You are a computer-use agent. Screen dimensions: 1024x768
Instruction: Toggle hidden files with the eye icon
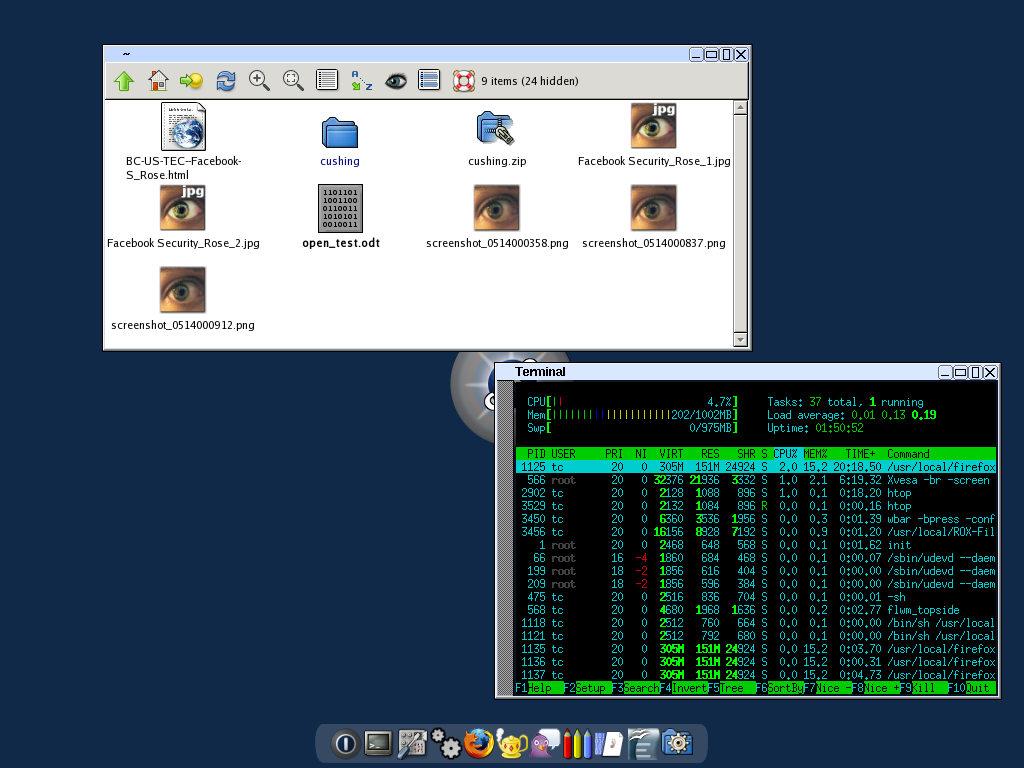396,81
